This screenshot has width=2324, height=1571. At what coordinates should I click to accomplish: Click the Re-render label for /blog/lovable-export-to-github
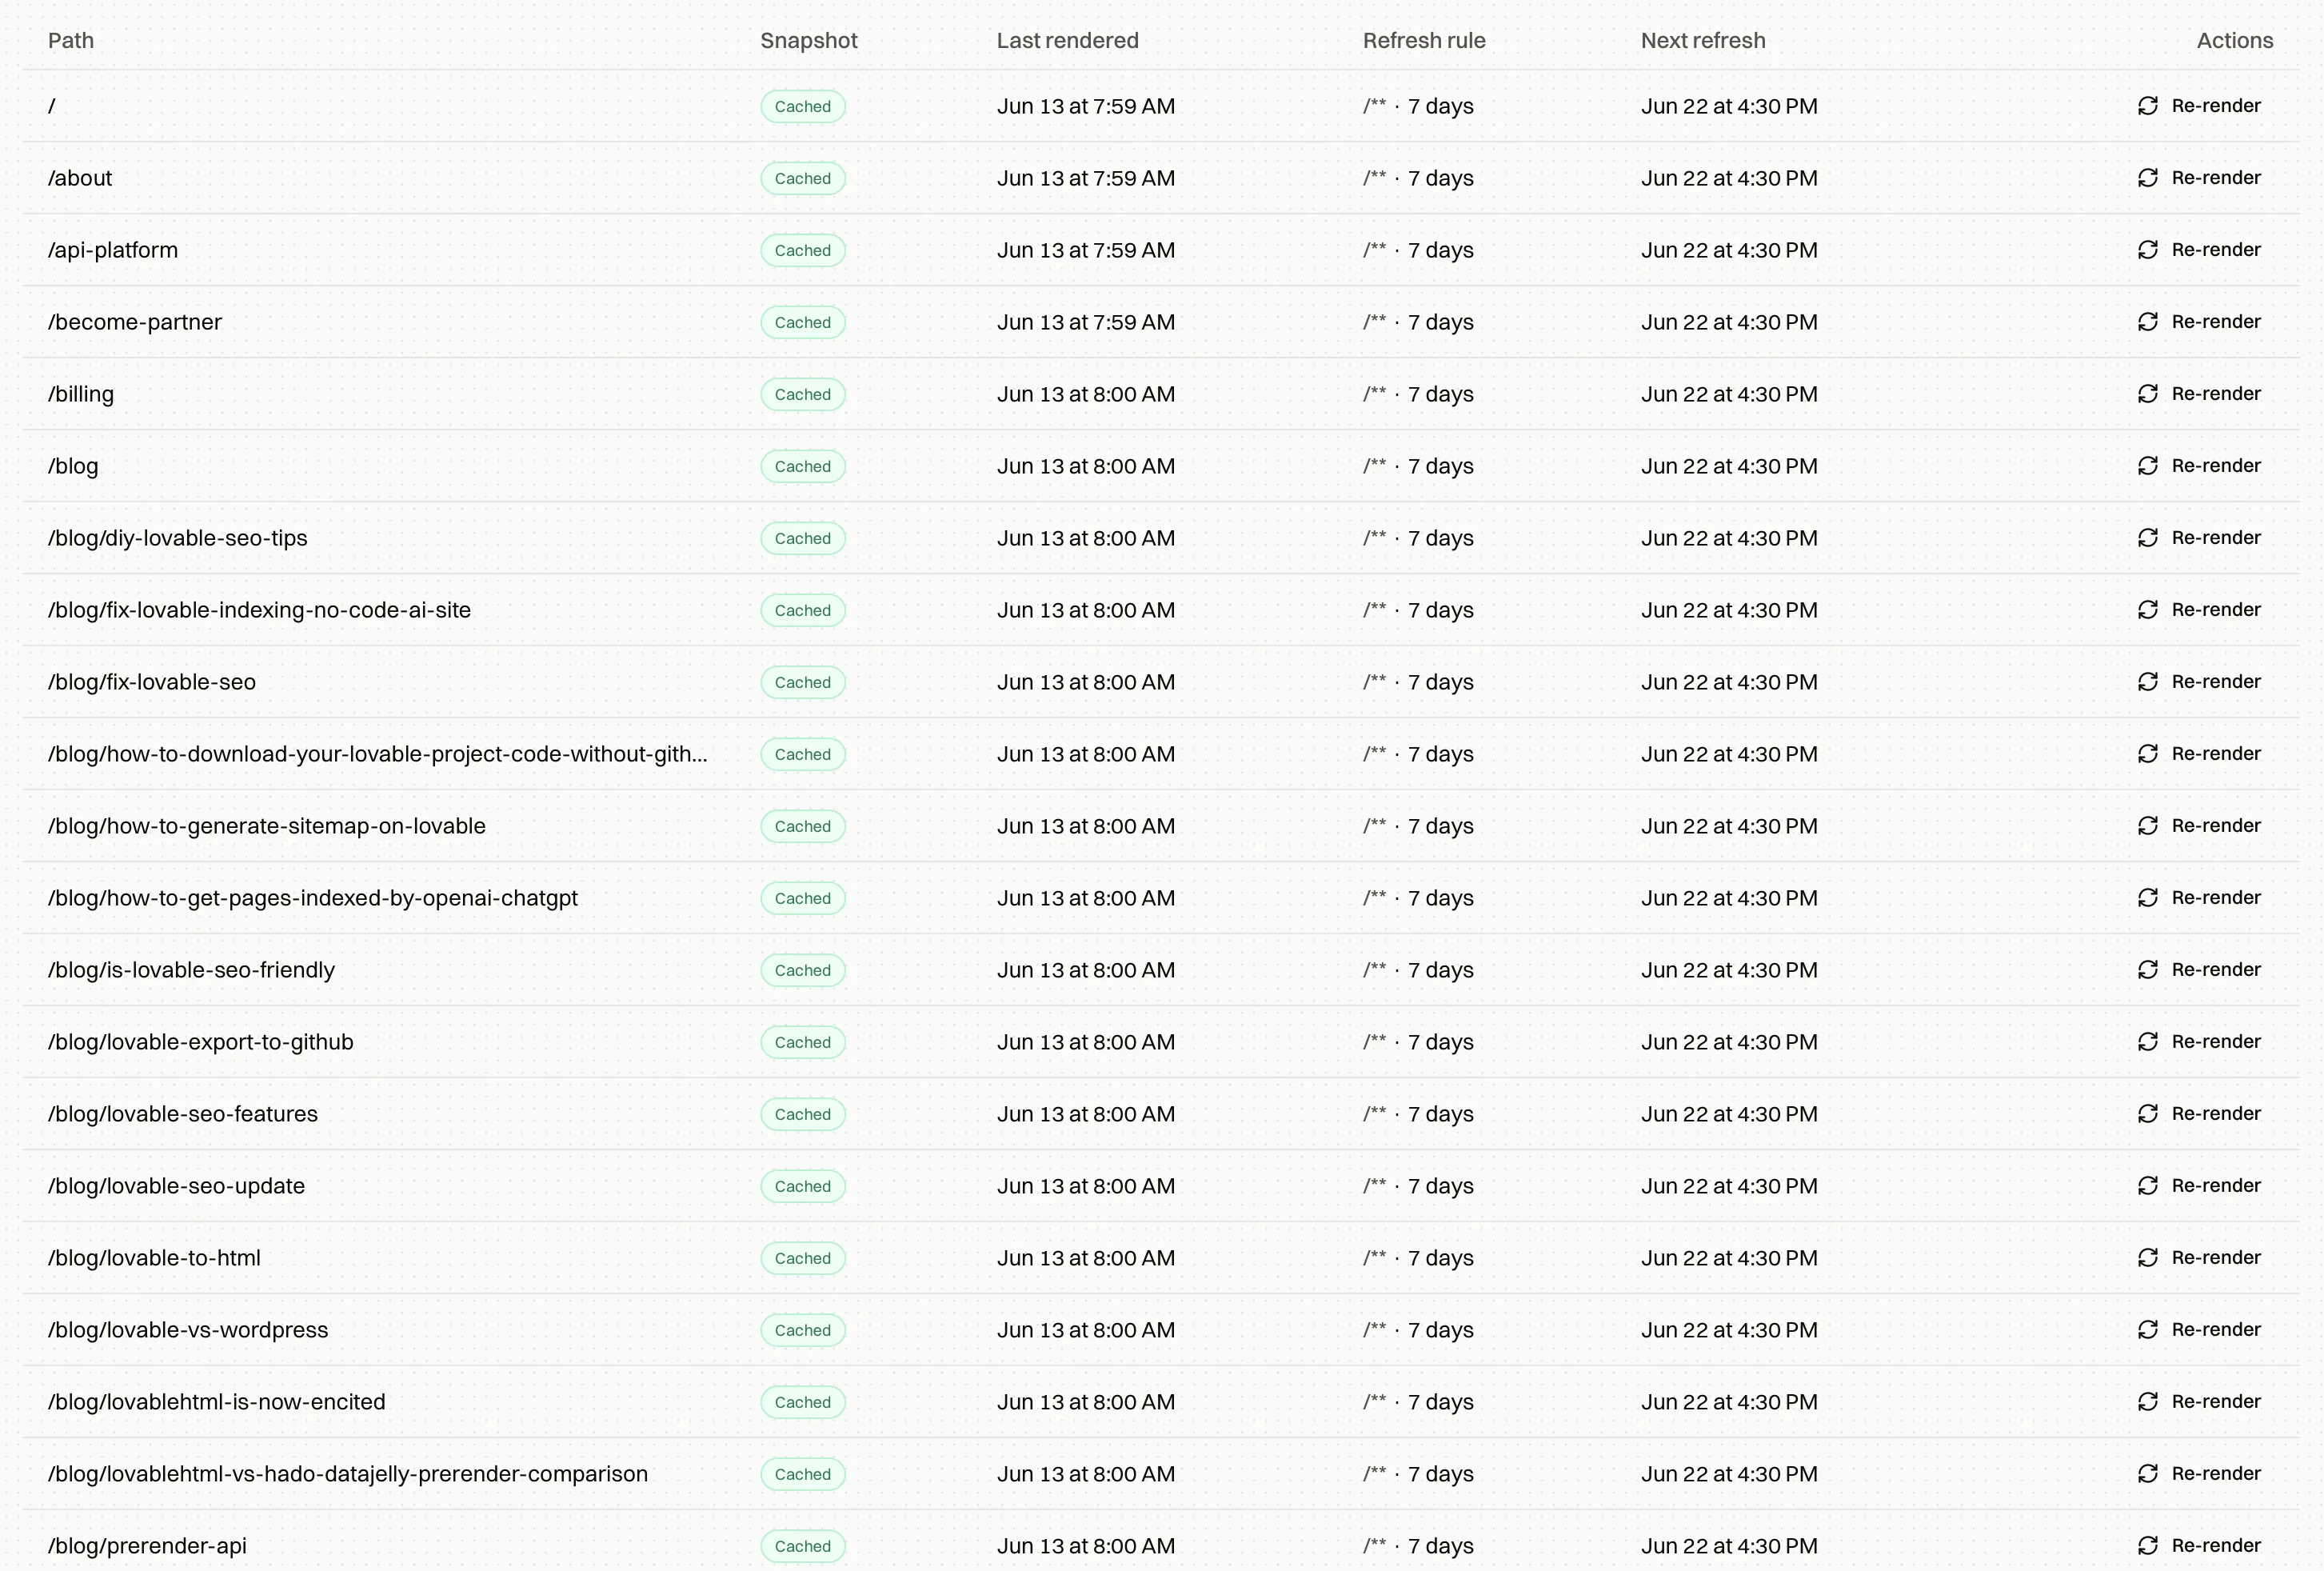tap(2216, 1042)
